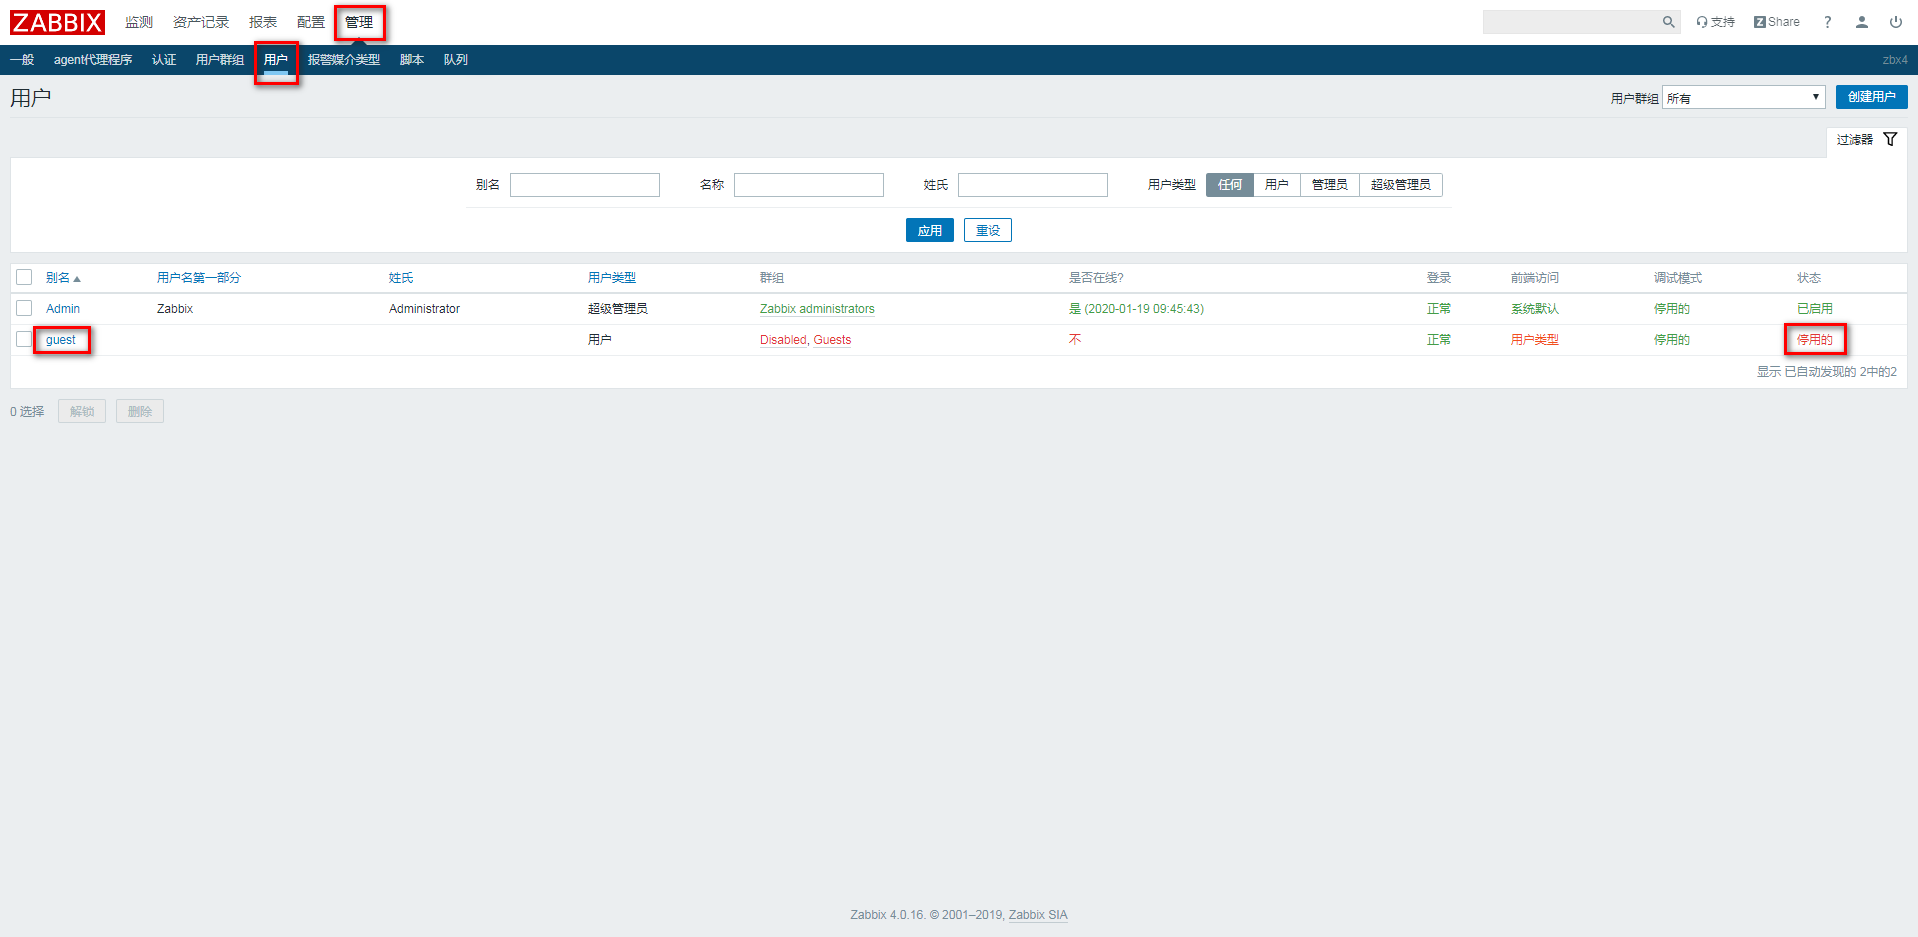This screenshot has width=1918, height=937.
Task: Click the Zabbix logo
Action: tap(57, 22)
